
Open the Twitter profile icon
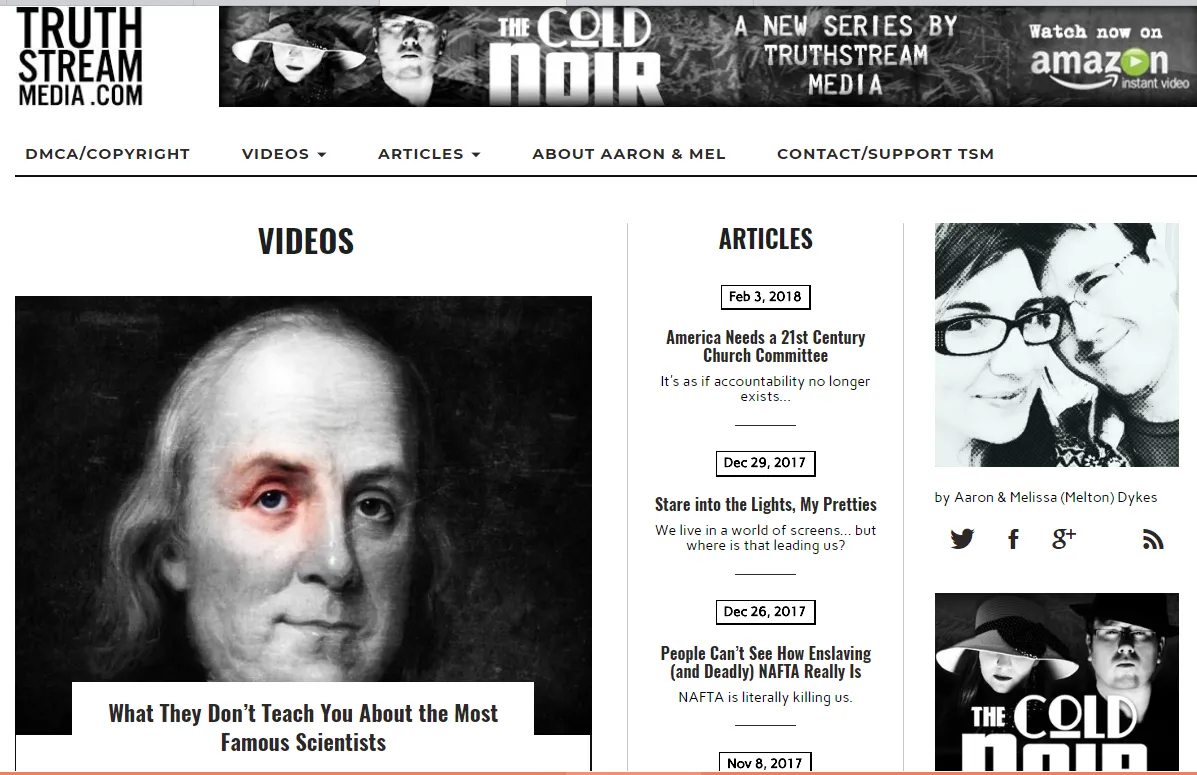962,539
